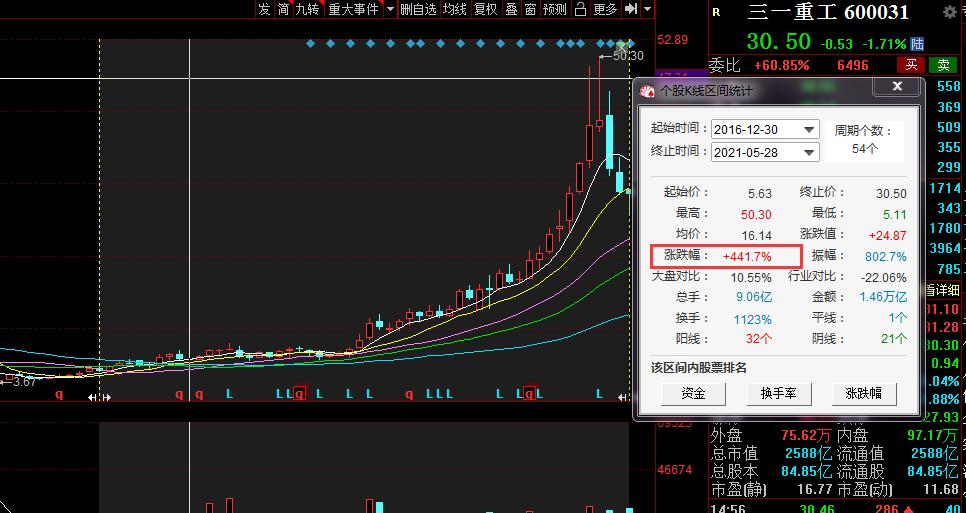966x513 pixels.
Task: Toggle 均线 moving average lines
Action: point(455,9)
